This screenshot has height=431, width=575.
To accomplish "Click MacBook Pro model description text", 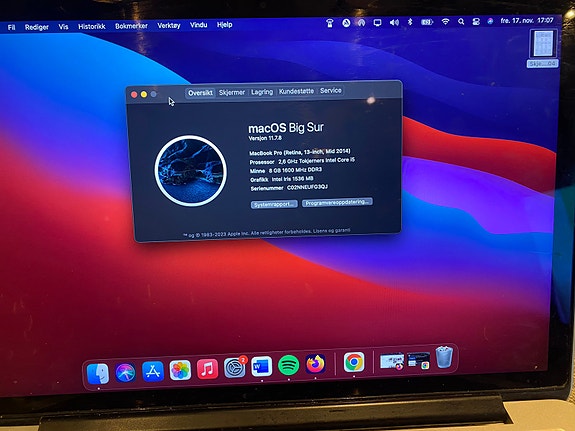I will [300, 152].
